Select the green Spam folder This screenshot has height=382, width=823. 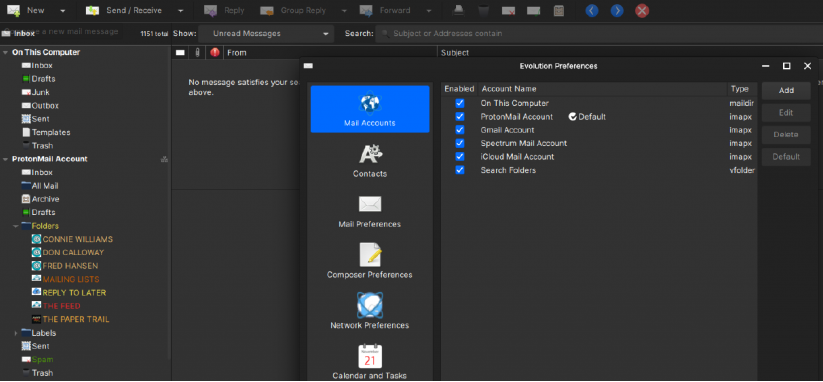37,360
